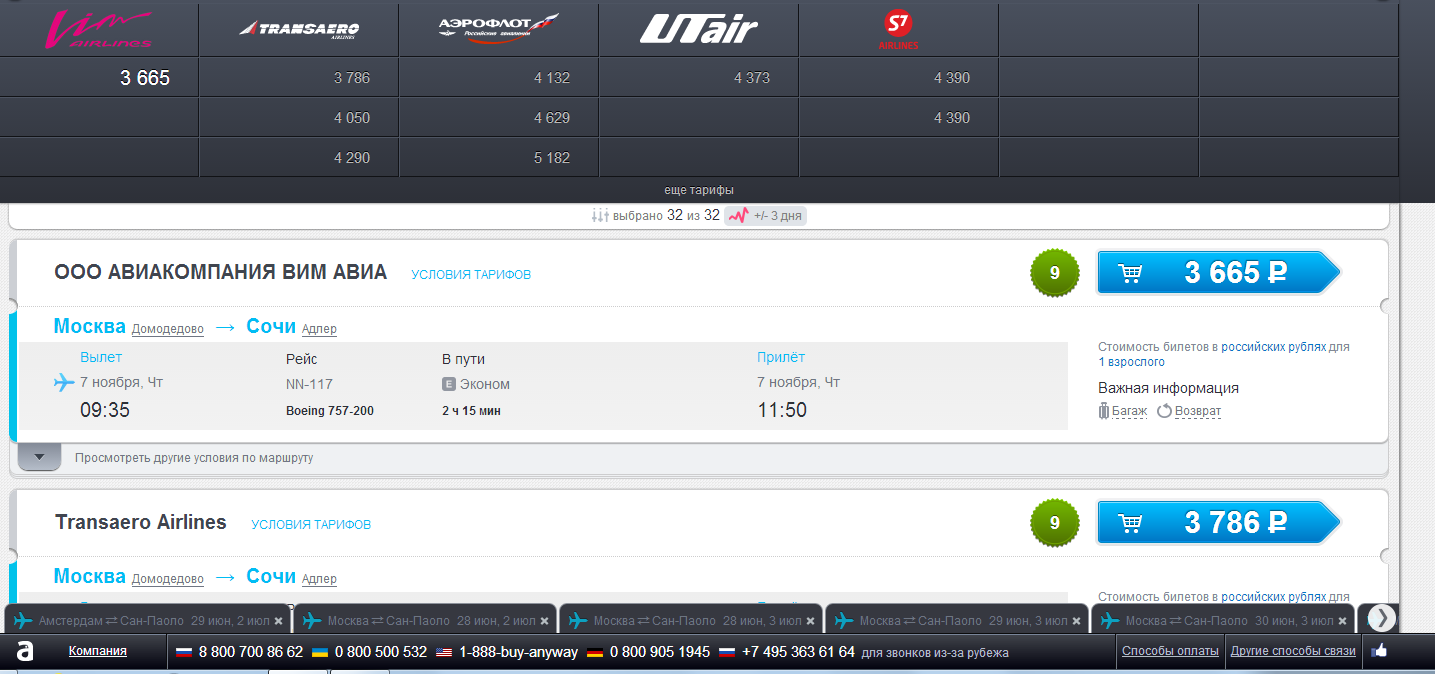Image resolution: width=1435 pixels, height=674 pixels.
Task: Click the Russian flag beside +7 495 363 61 64
Action: pyautogui.click(x=728, y=652)
